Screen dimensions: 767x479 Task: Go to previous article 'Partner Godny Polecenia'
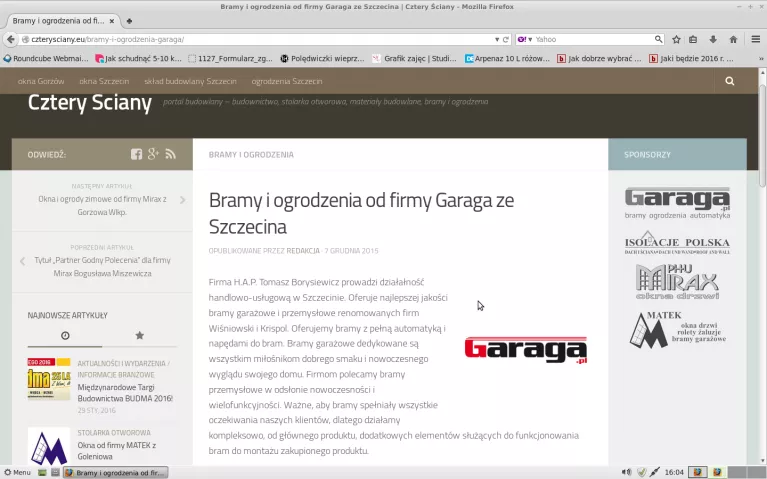(102, 267)
